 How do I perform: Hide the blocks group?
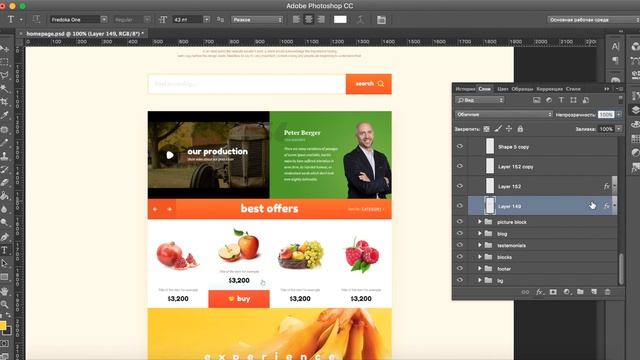460,257
